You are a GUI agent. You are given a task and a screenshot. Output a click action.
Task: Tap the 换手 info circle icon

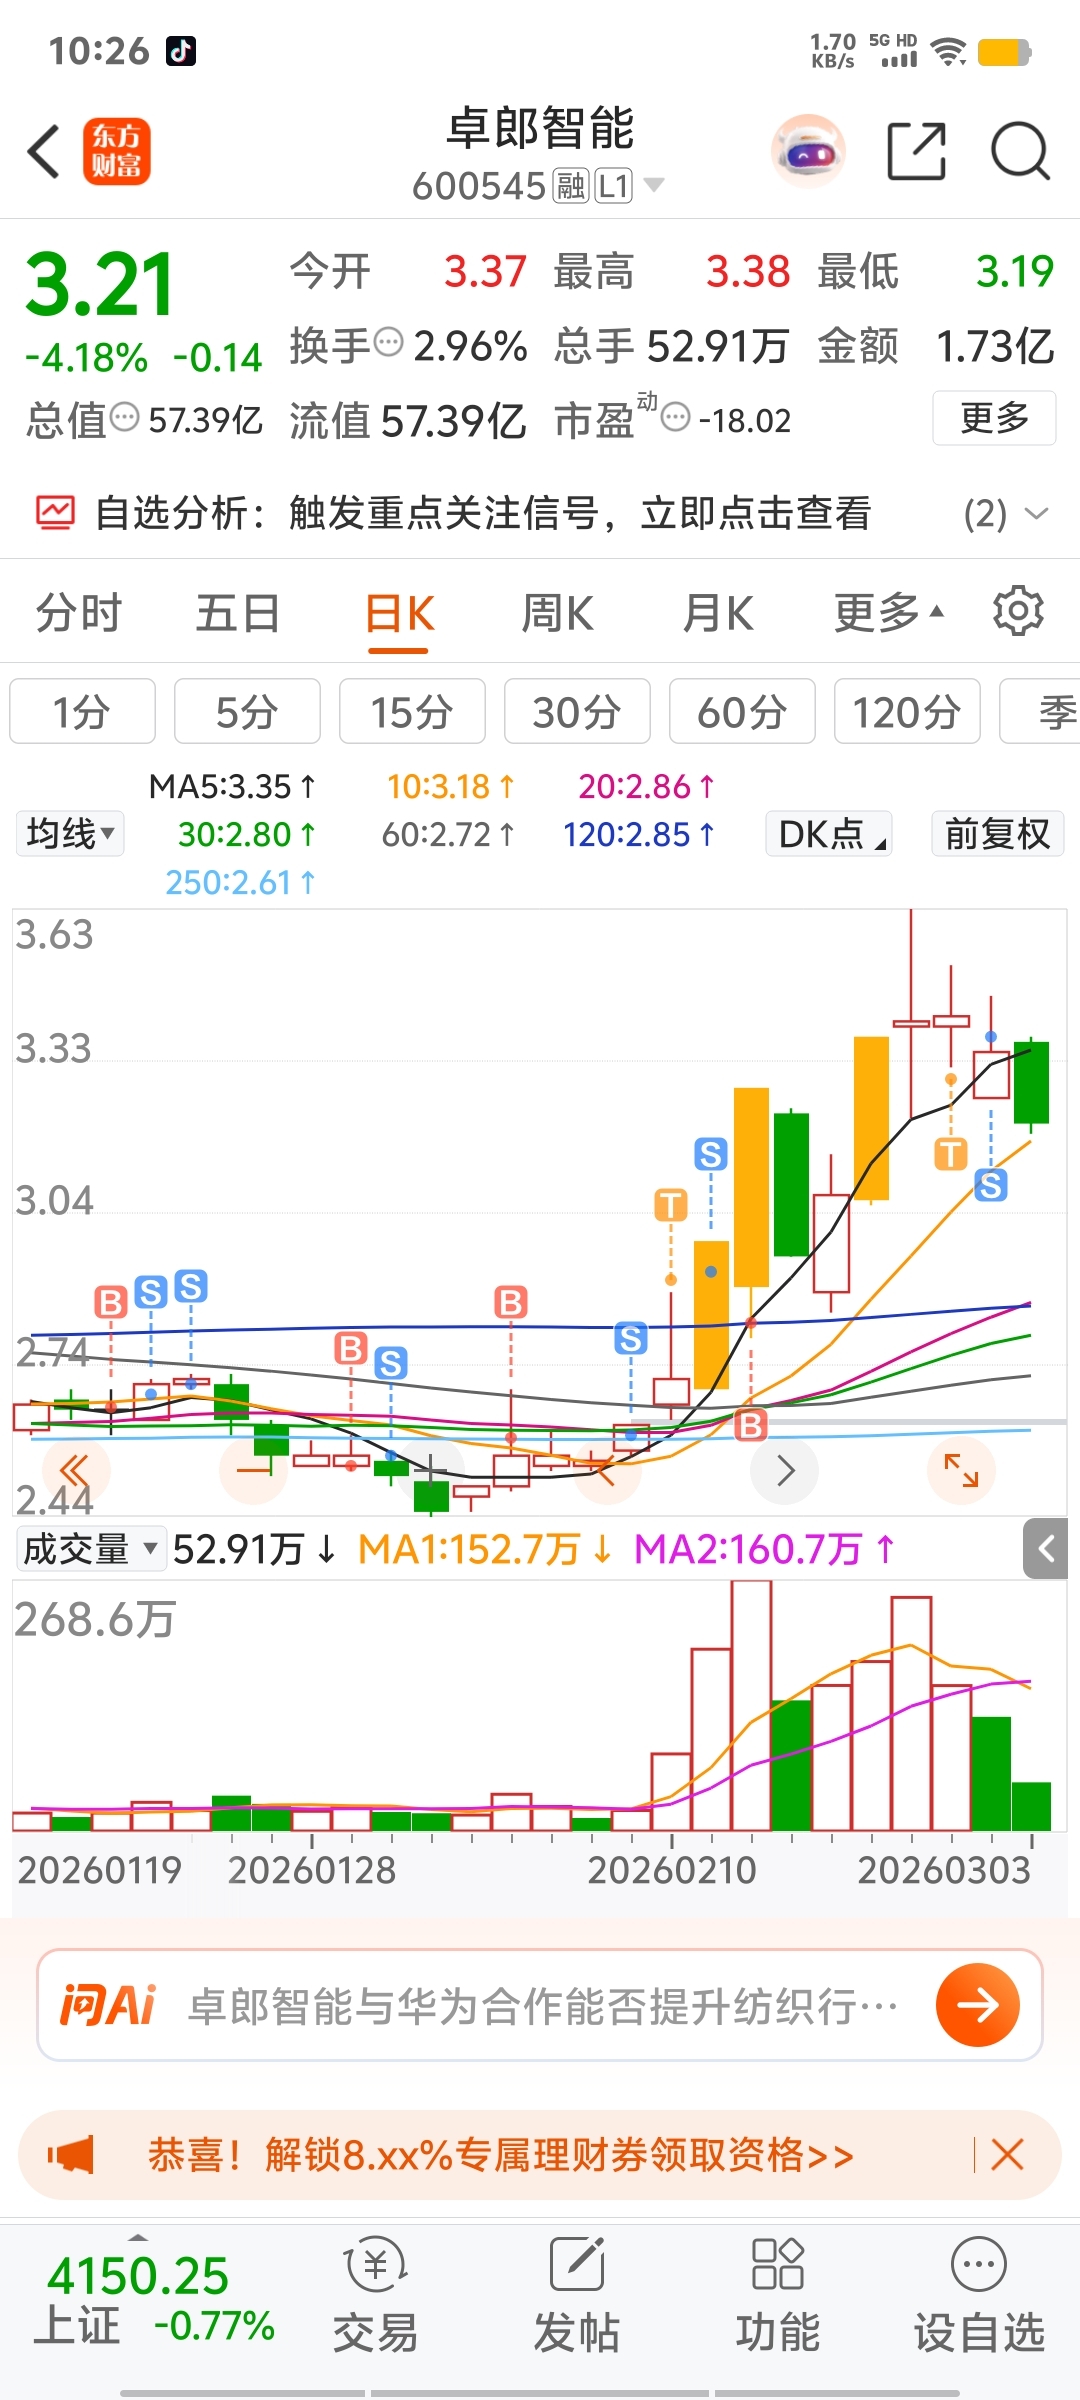[388, 343]
